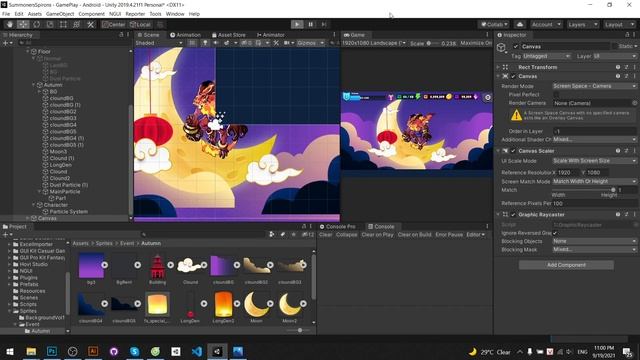
Task: Toggle Canvas component enabled checkbox
Action: 513,76
